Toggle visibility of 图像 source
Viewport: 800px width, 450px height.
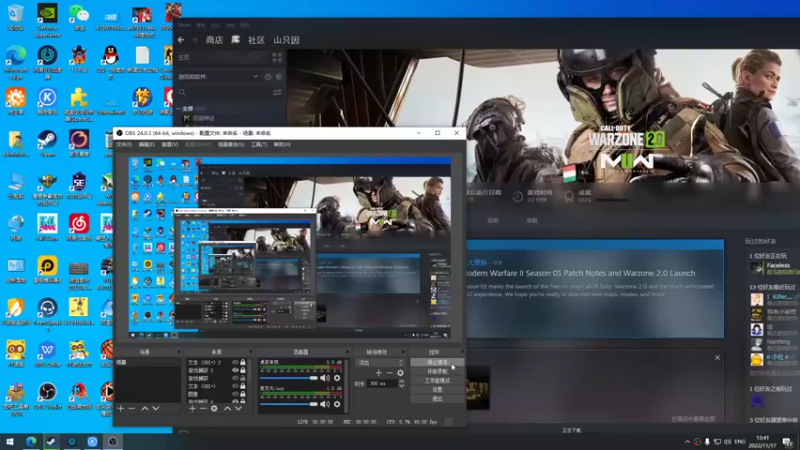(235, 394)
